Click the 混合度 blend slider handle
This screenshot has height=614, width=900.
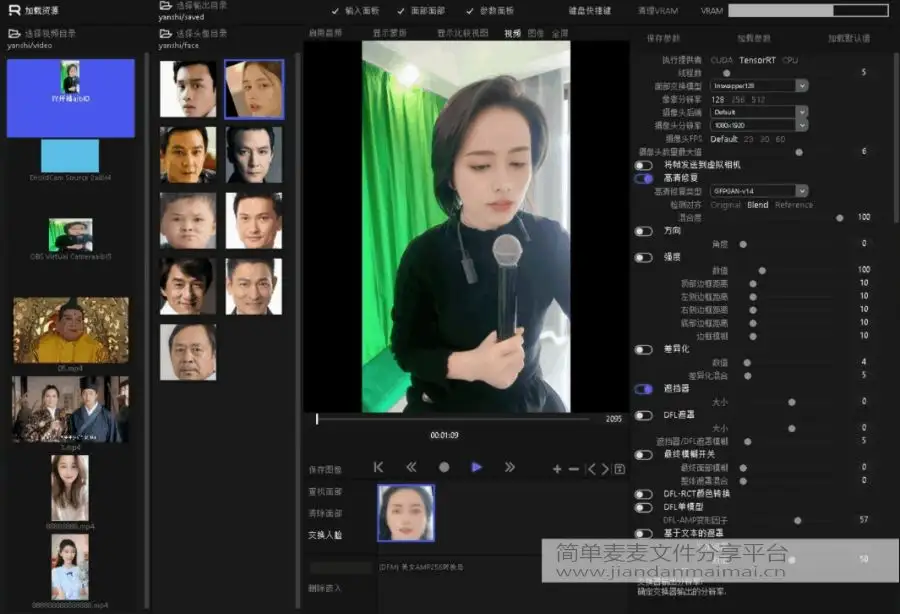(840, 218)
